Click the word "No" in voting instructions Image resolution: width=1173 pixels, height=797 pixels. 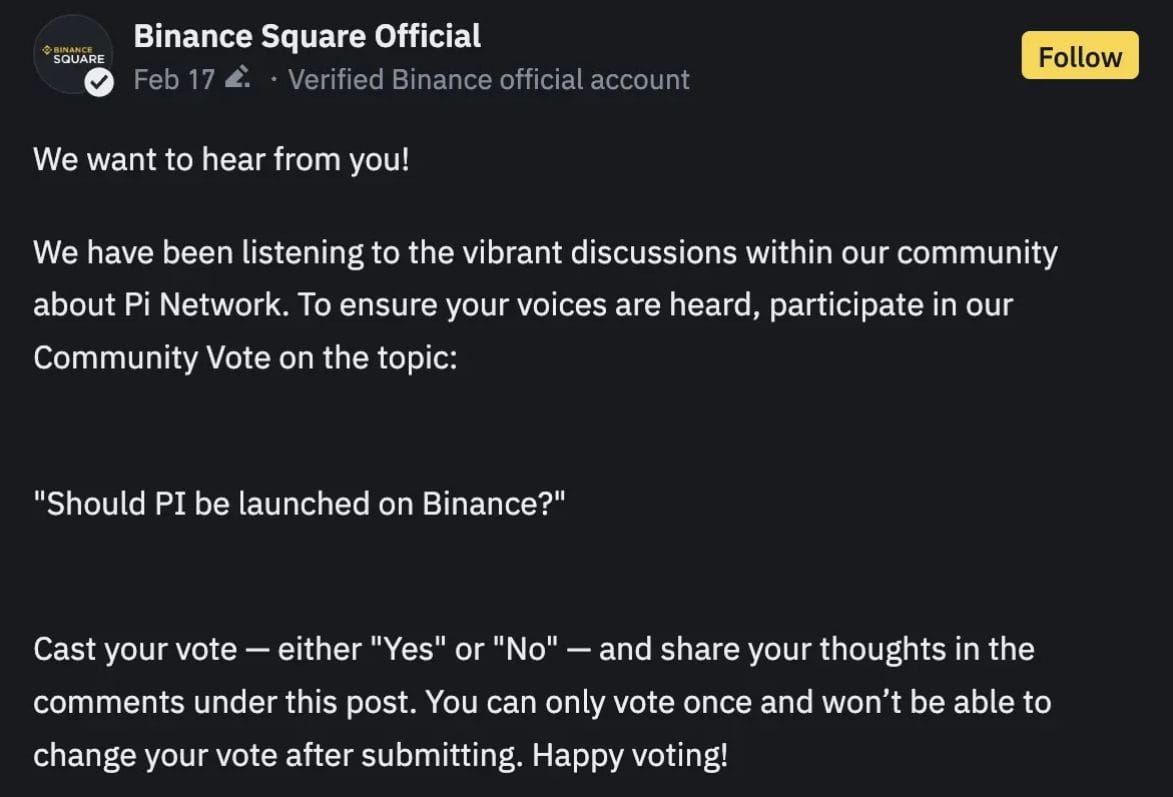coord(526,649)
